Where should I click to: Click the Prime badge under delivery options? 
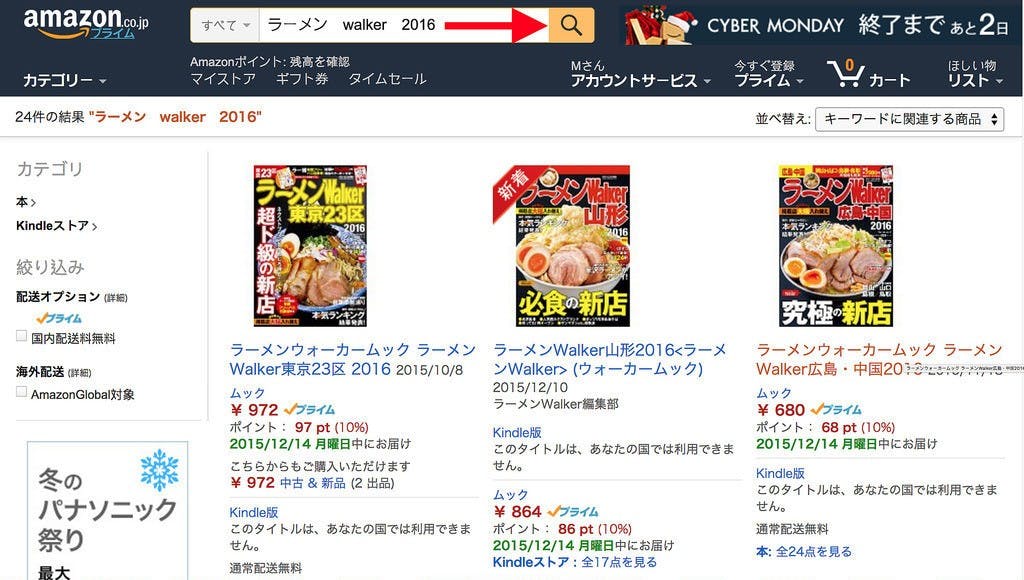pyautogui.click(x=59, y=318)
